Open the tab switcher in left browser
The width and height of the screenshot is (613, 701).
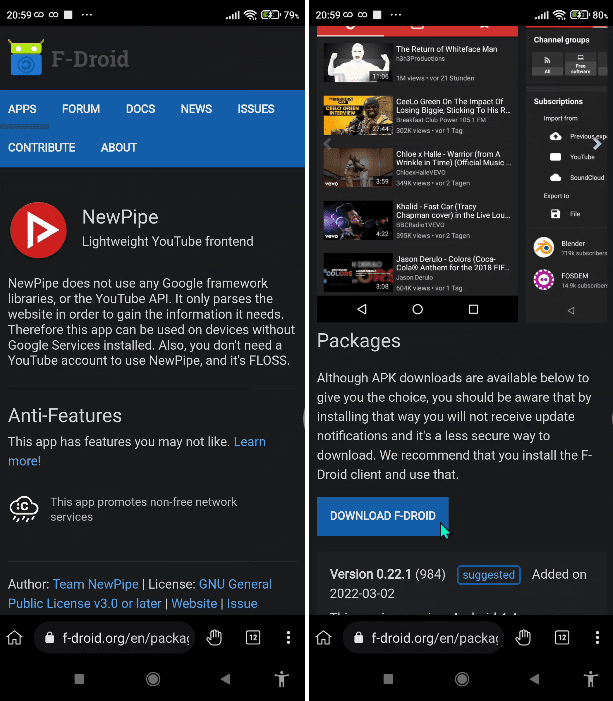pyautogui.click(x=253, y=638)
